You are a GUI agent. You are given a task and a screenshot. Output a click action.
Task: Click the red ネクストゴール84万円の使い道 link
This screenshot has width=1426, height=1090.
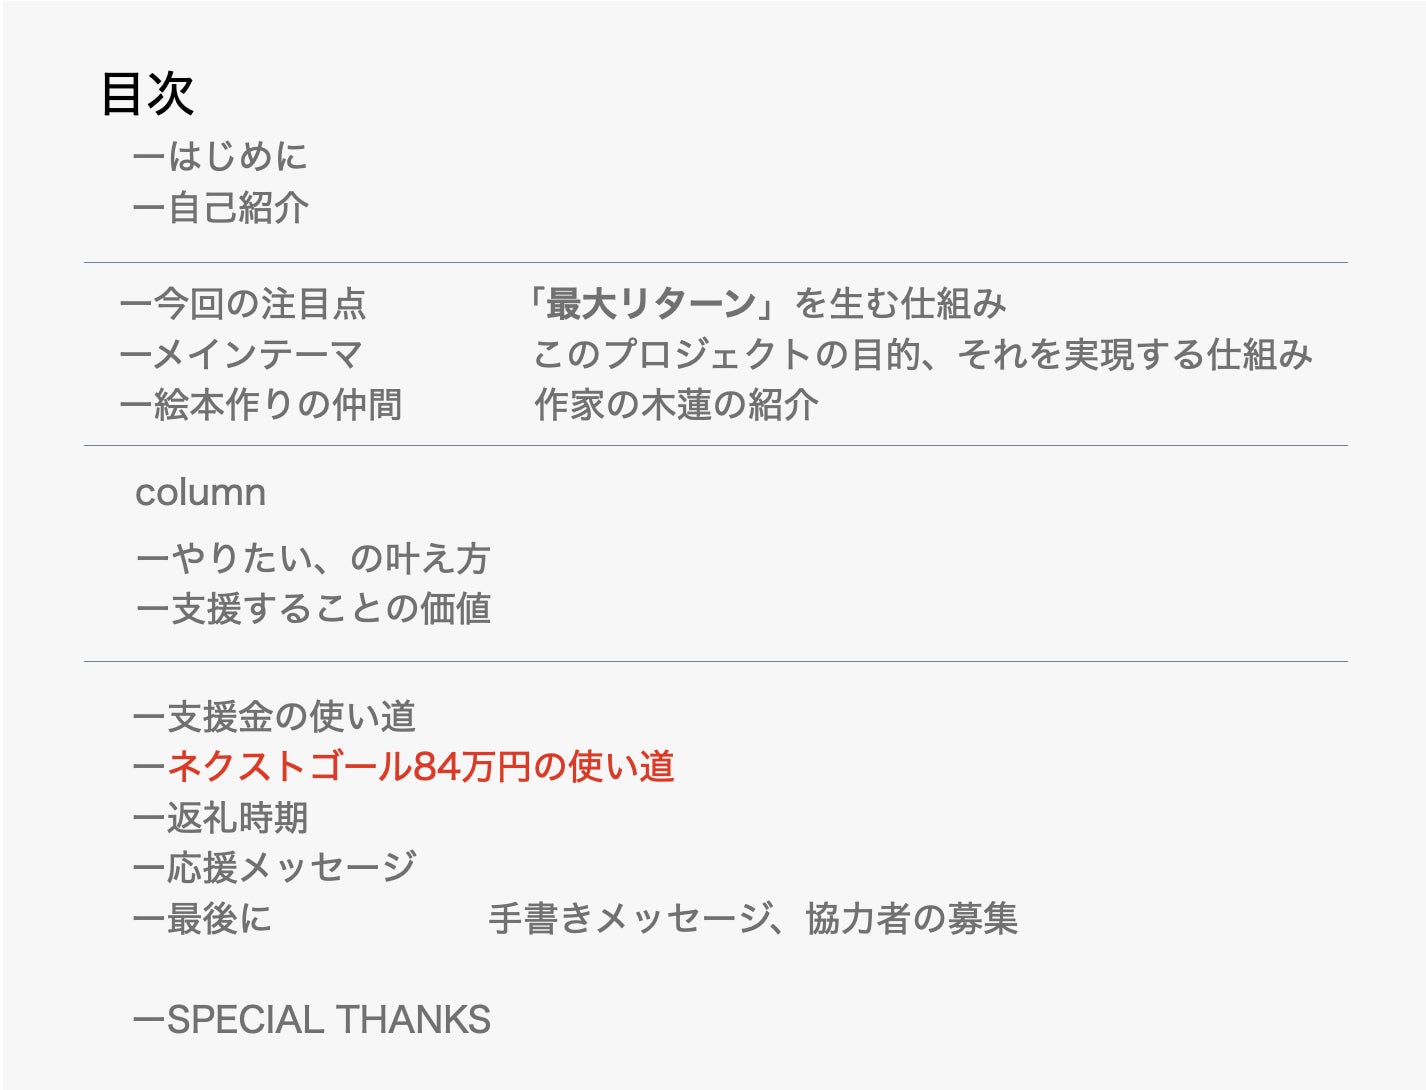tap(404, 767)
